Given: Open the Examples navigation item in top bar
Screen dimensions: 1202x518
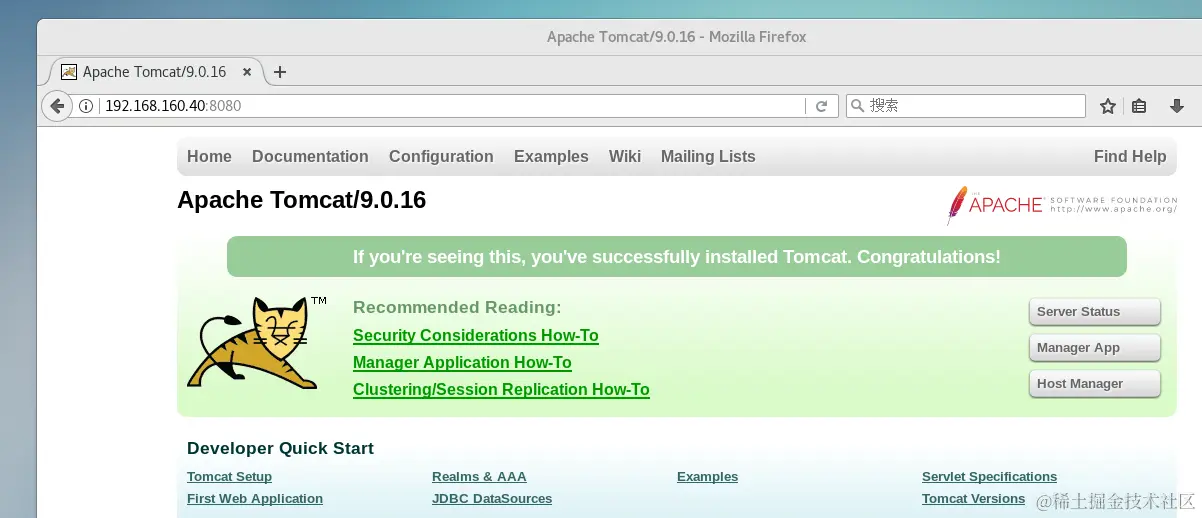Looking at the screenshot, I should [x=551, y=157].
